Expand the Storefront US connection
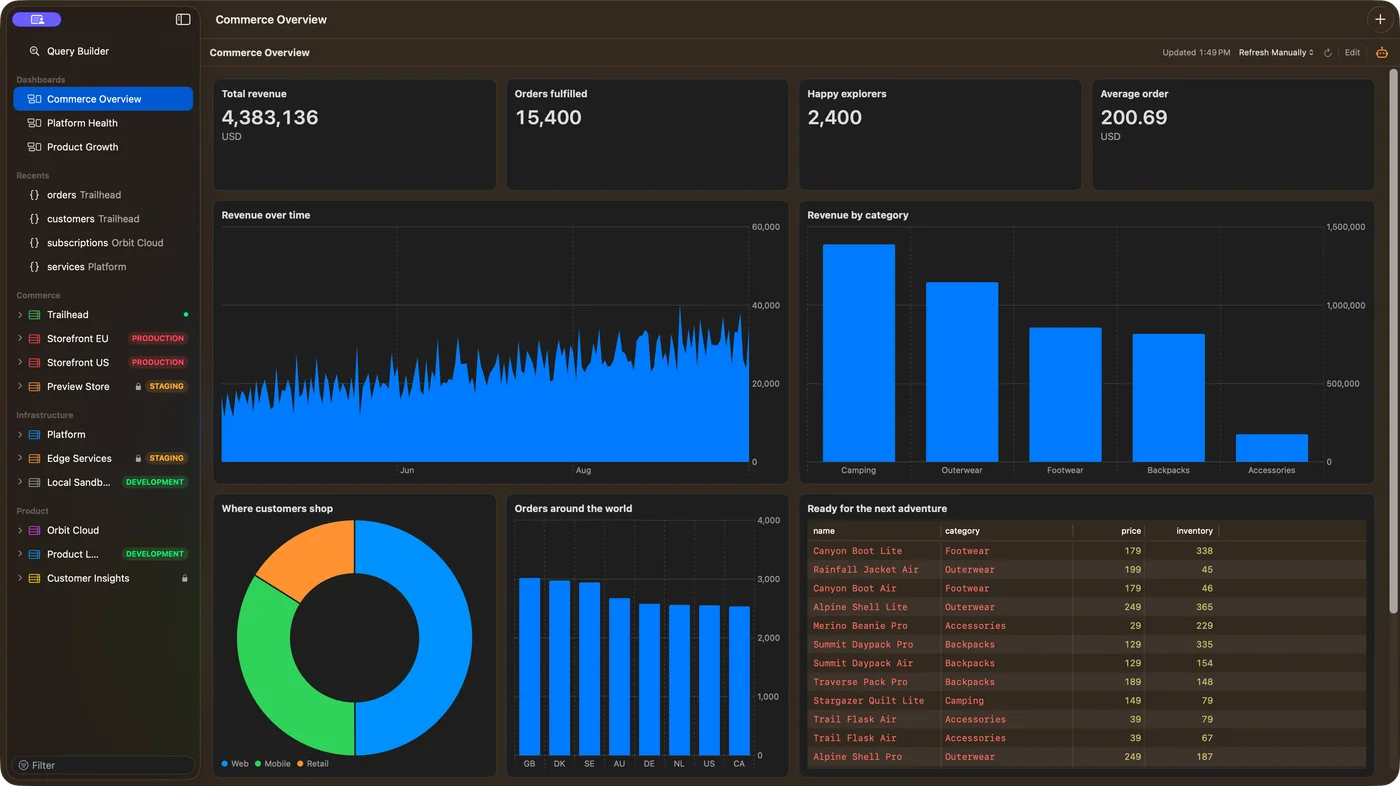The width and height of the screenshot is (1400, 786). coord(20,363)
